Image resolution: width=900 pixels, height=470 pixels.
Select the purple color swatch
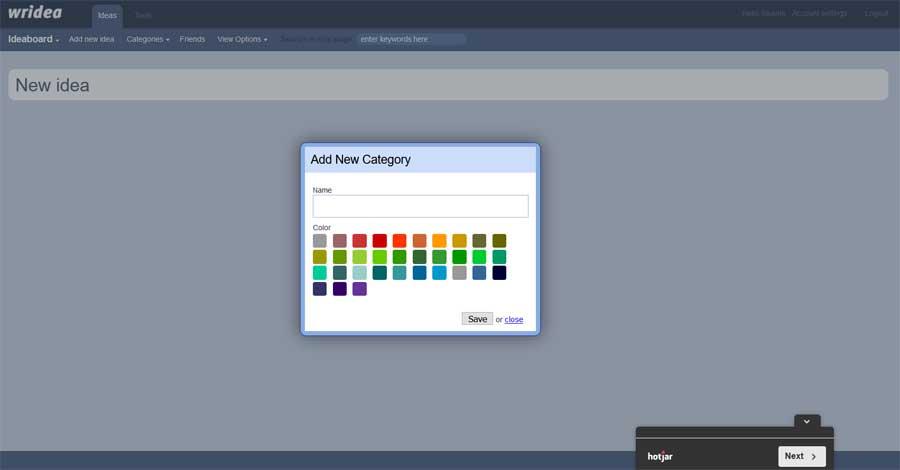tap(359, 289)
